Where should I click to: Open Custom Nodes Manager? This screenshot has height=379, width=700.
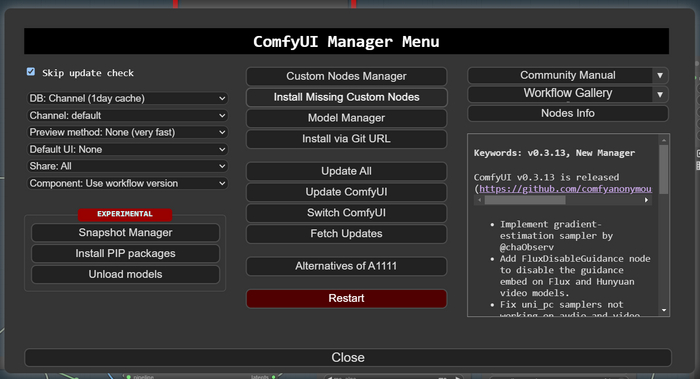(x=346, y=76)
